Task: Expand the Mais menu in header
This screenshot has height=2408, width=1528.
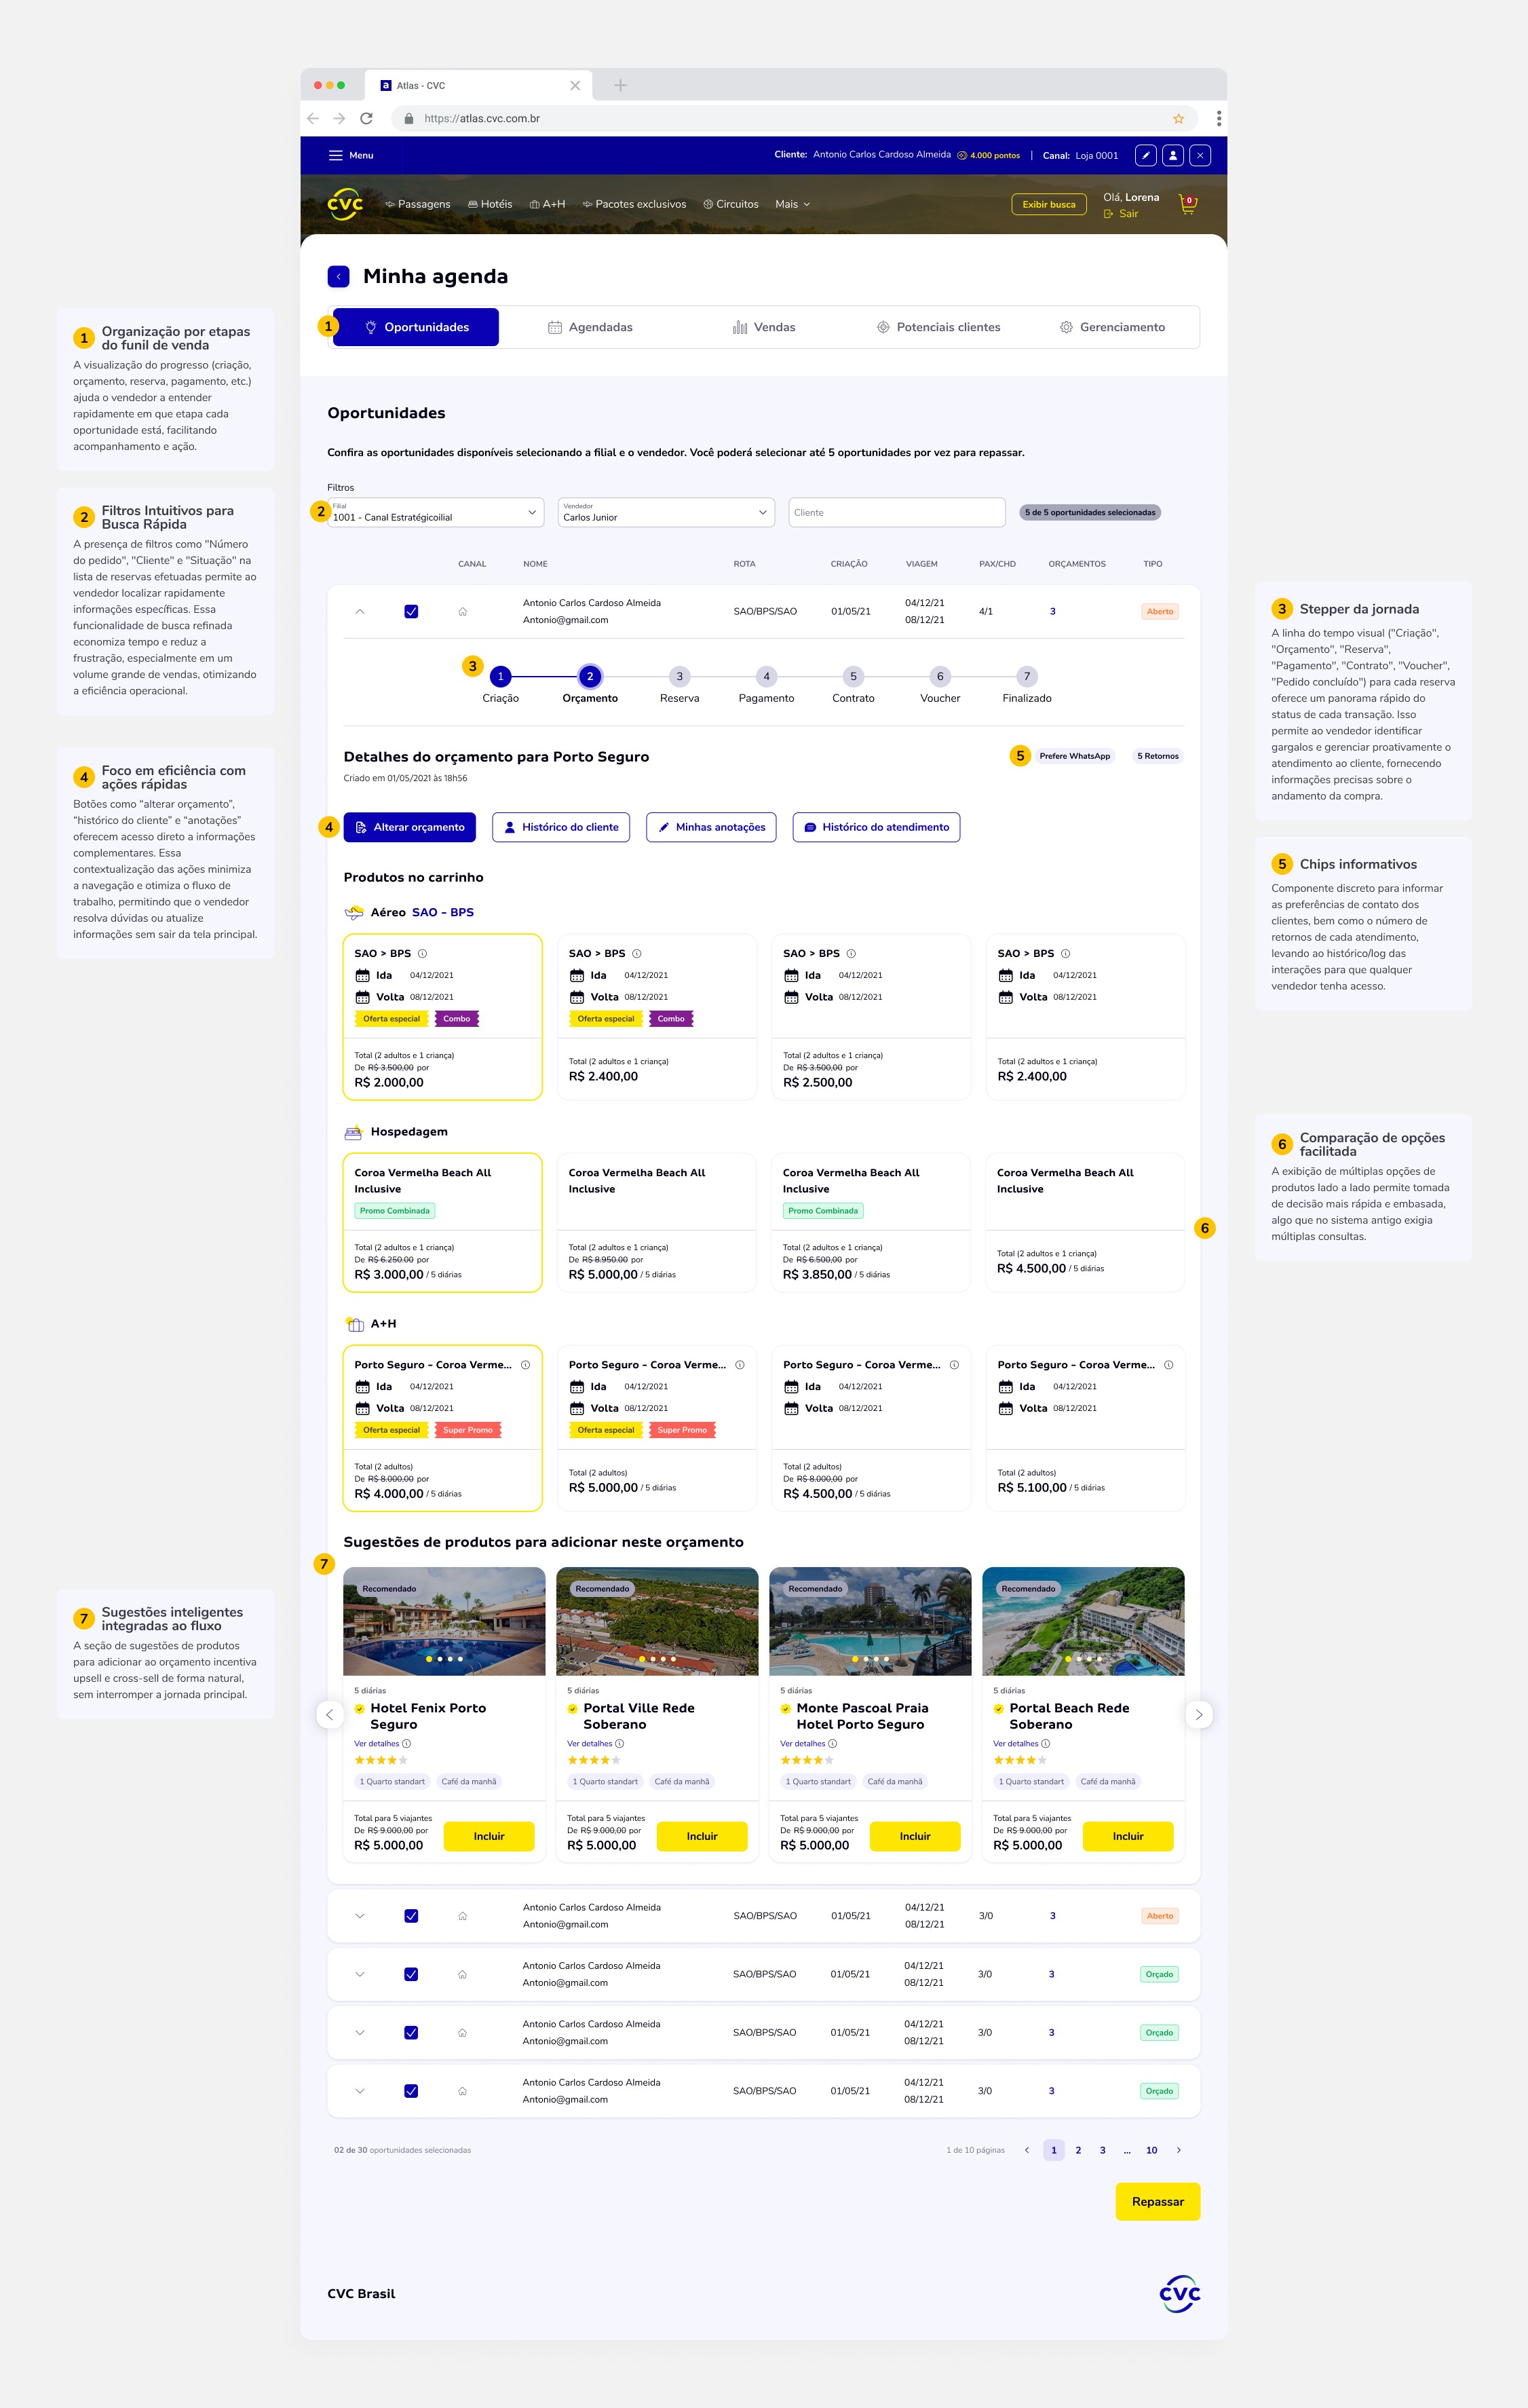Action: click(792, 204)
